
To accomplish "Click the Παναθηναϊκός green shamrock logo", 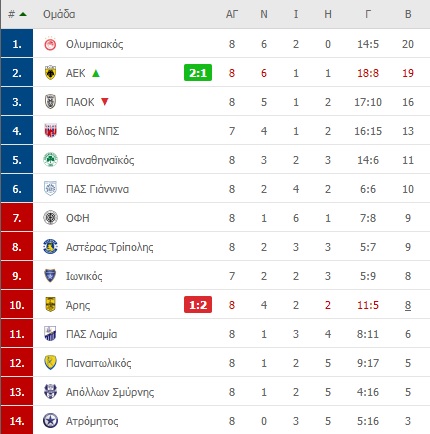I will click(x=50, y=160).
